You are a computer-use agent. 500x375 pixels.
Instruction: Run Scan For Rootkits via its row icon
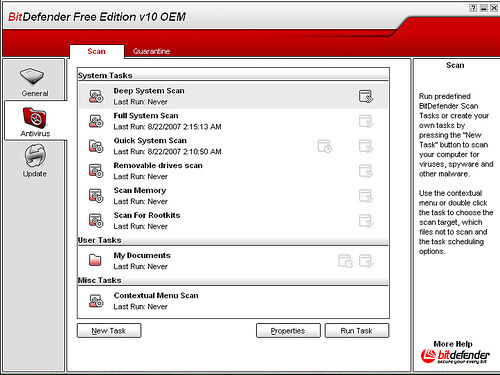[366, 221]
